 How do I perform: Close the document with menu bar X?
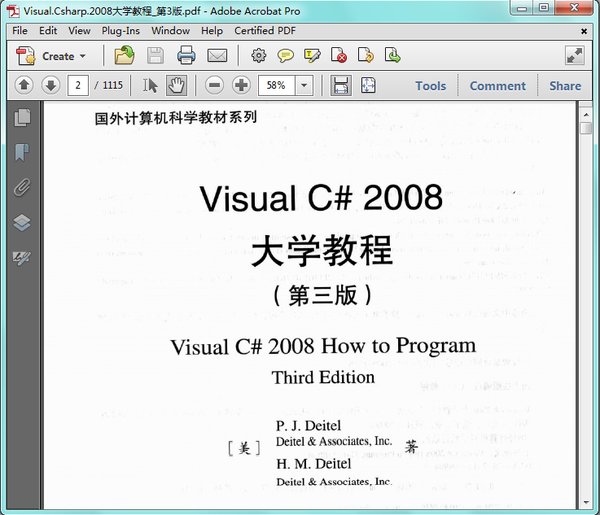click(x=584, y=31)
